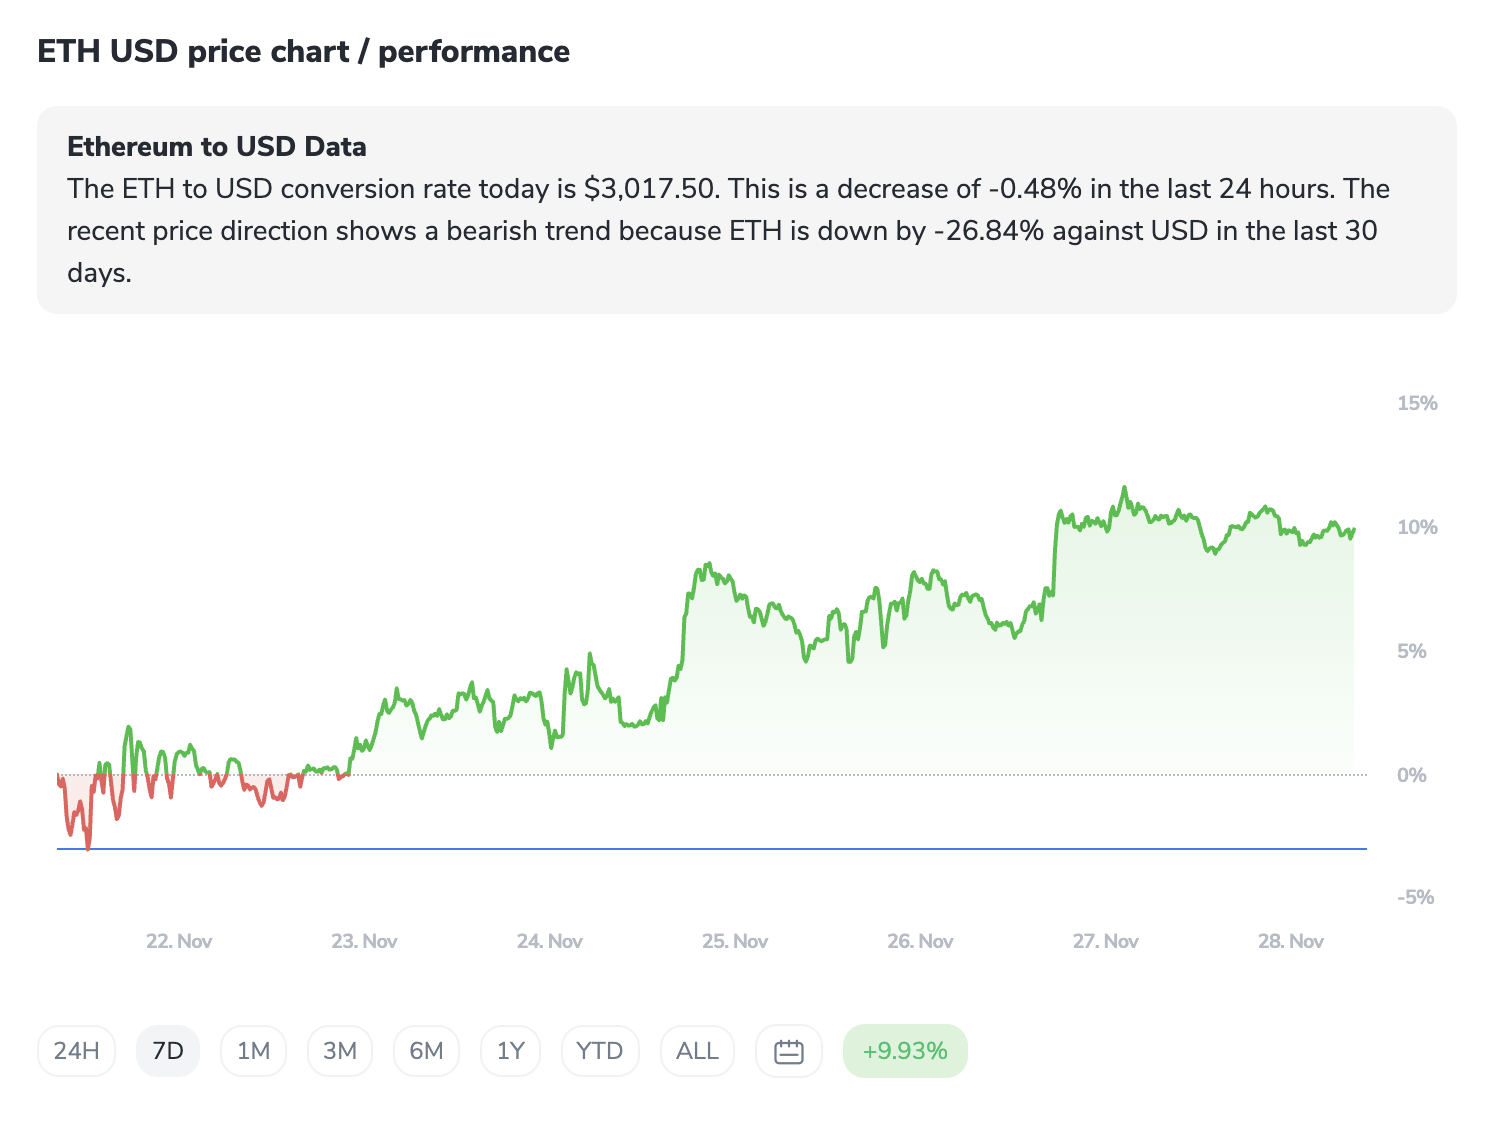Click the 22. Nov axis label
Screen dimensions: 1494x1134
coord(179,941)
